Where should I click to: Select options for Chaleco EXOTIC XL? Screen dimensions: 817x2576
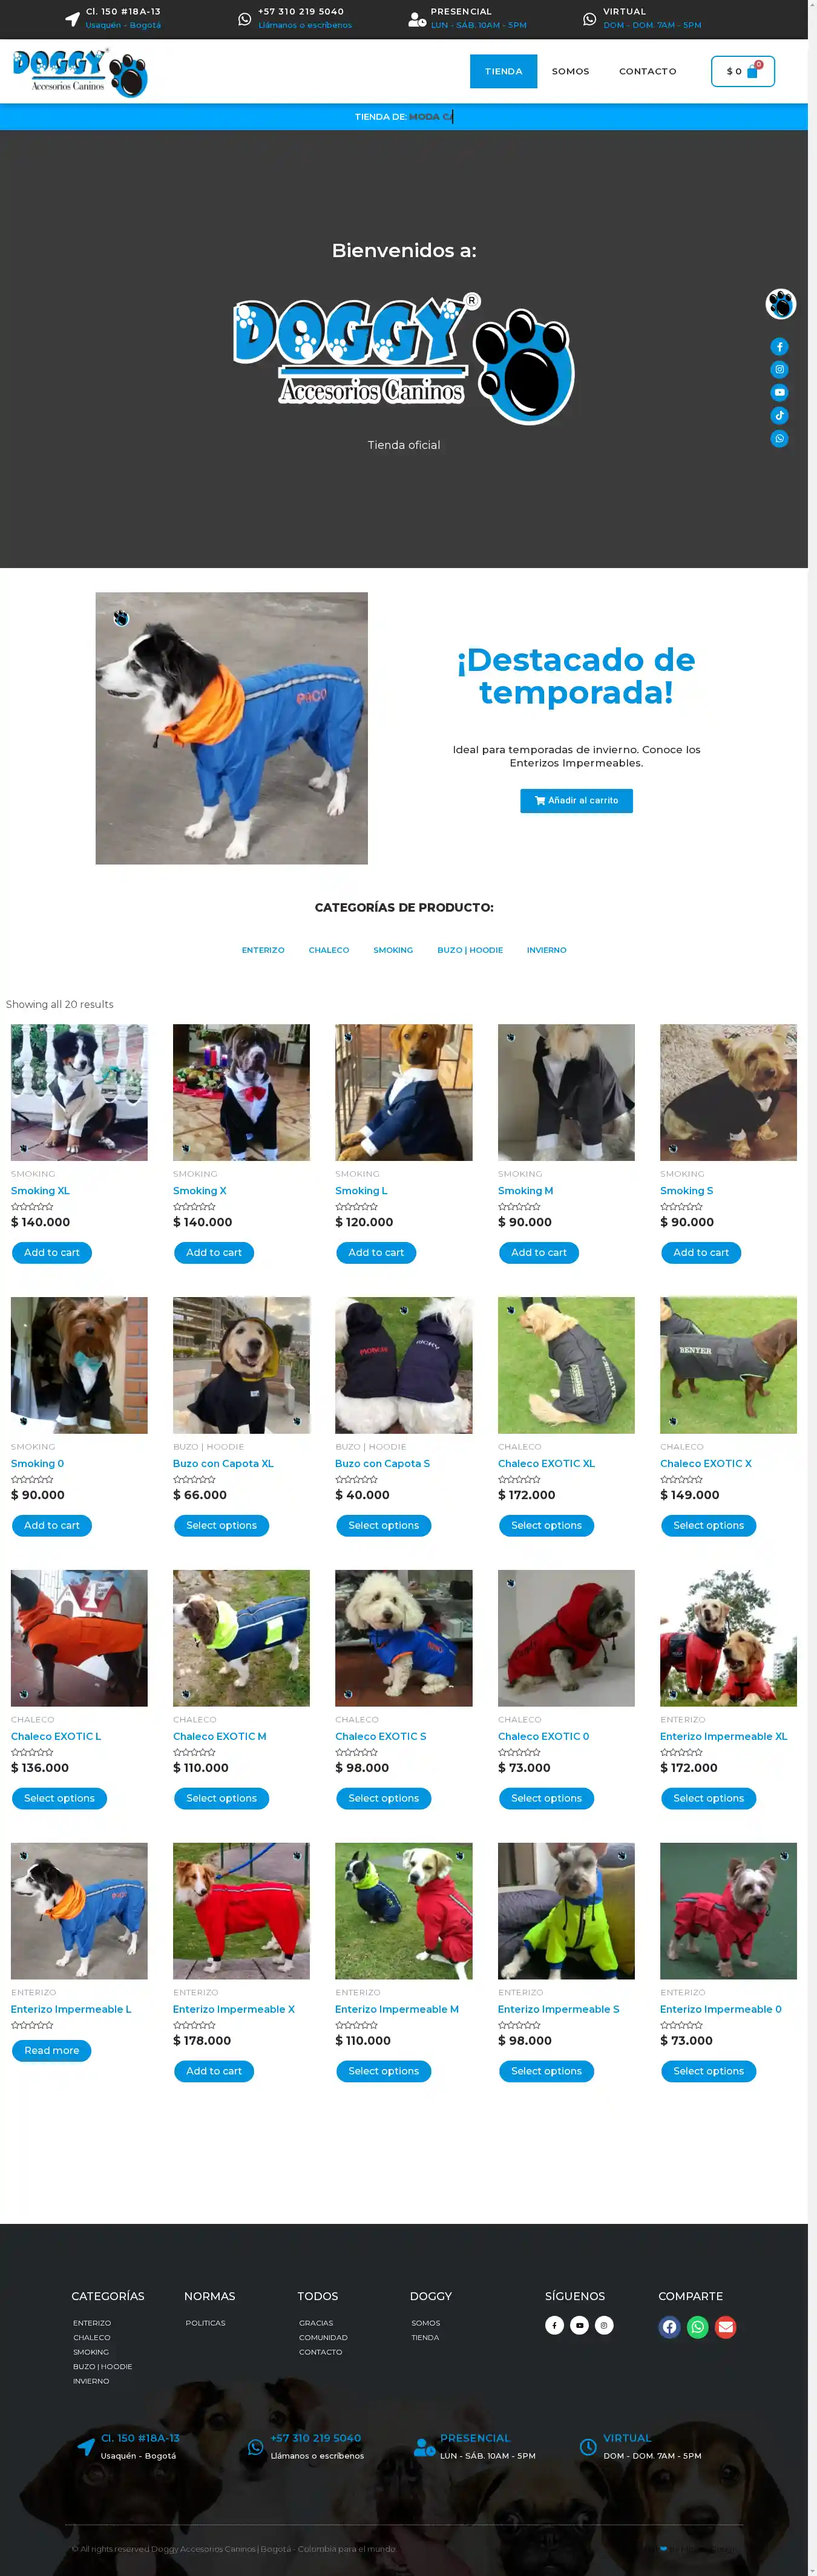click(x=546, y=1526)
